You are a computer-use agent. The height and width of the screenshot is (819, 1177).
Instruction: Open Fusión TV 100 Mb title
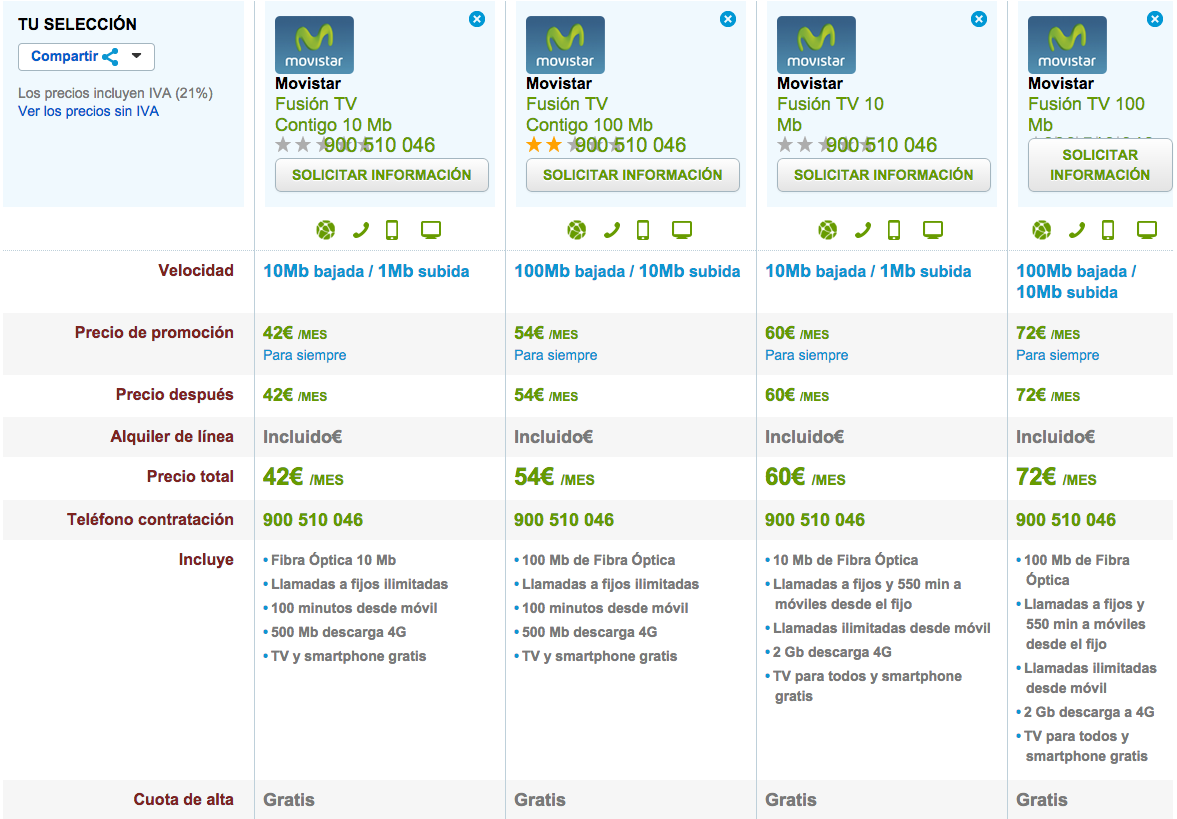pyautogui.click(x=1086, y=114)
